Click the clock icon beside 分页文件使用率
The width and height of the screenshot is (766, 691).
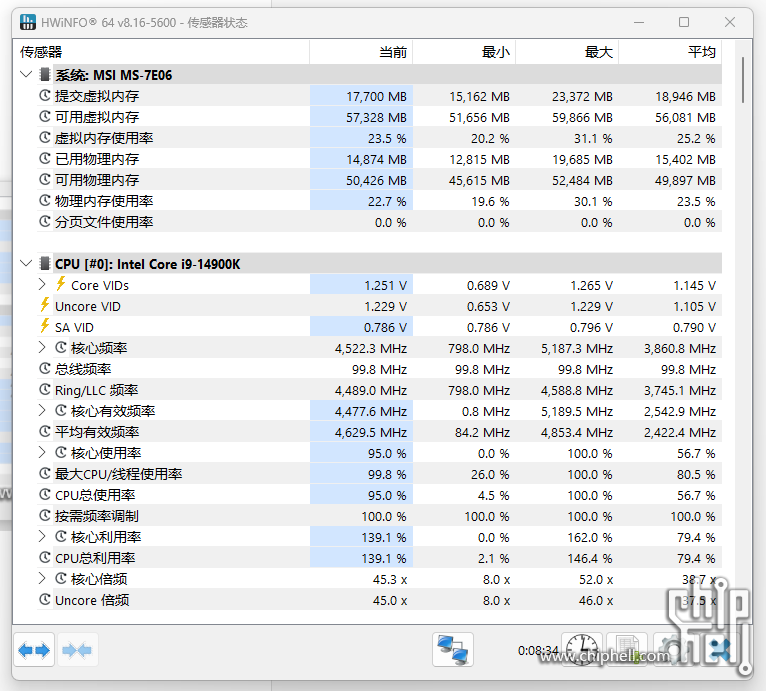44,221
